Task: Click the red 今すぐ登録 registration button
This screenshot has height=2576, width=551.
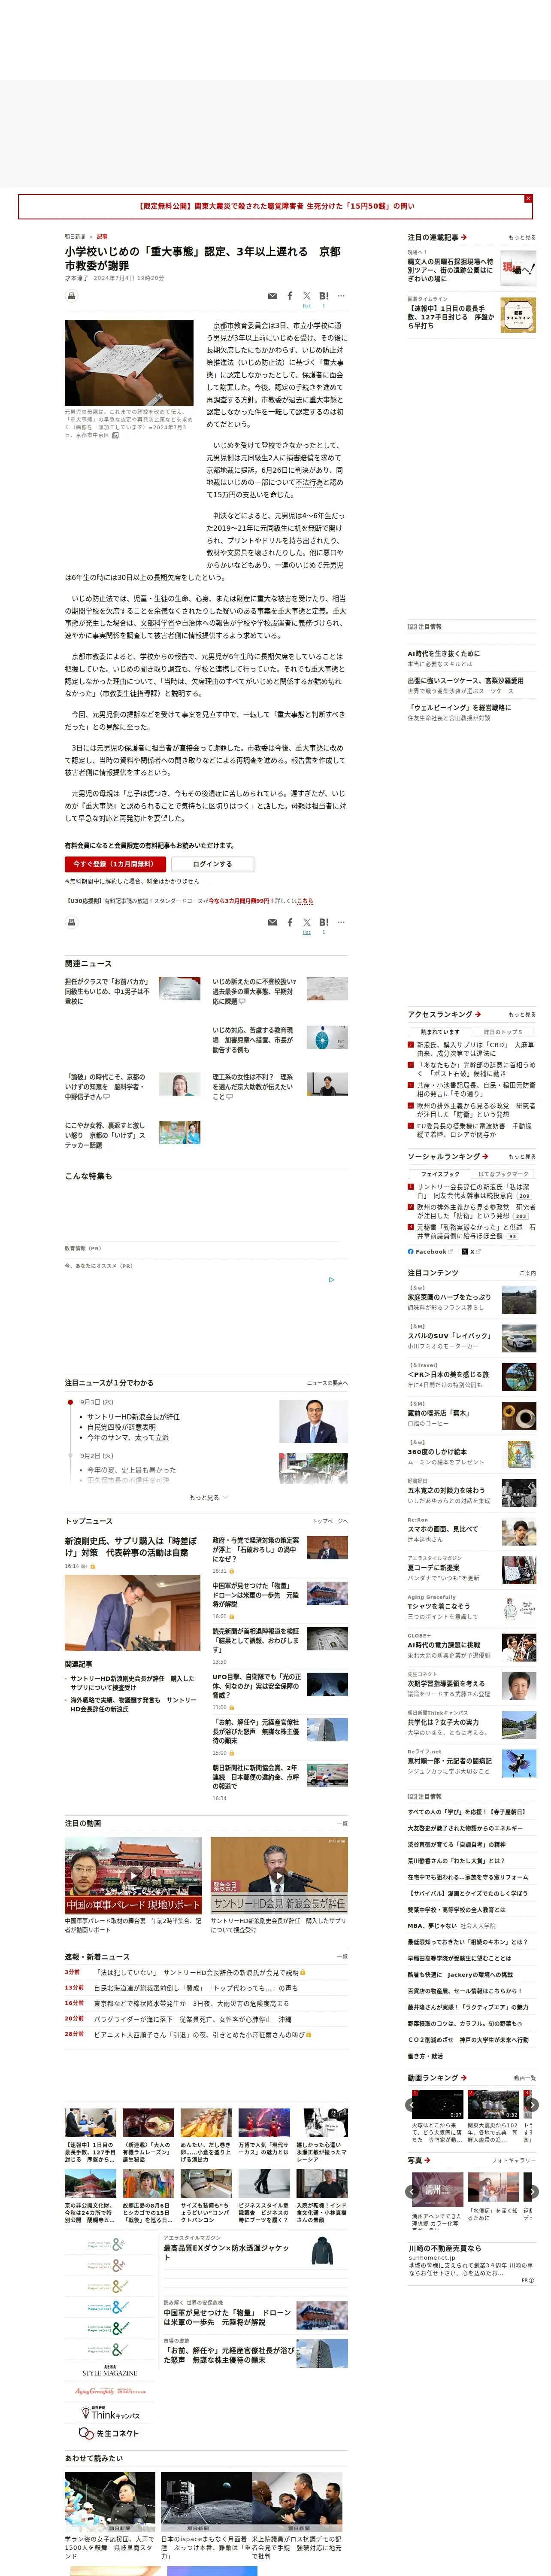Action: (116, 864)
